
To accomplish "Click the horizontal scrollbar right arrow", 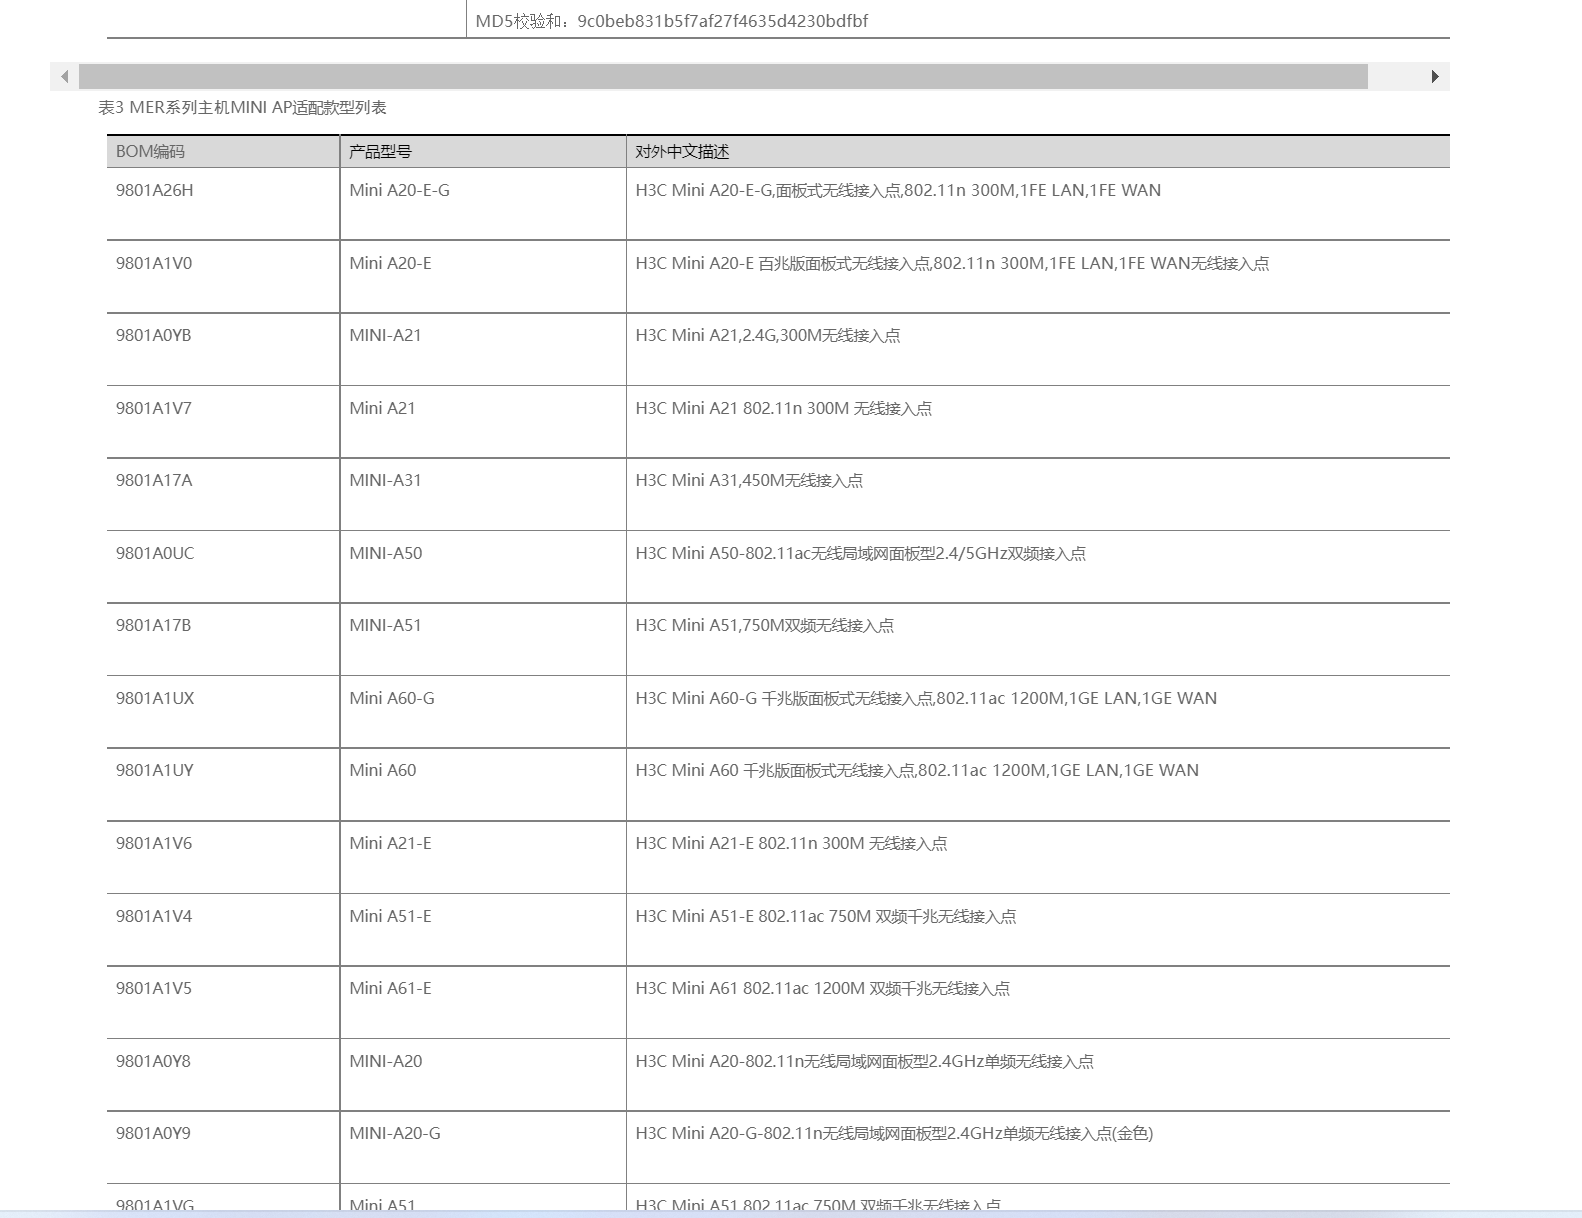I will (x=1435, y=77).
